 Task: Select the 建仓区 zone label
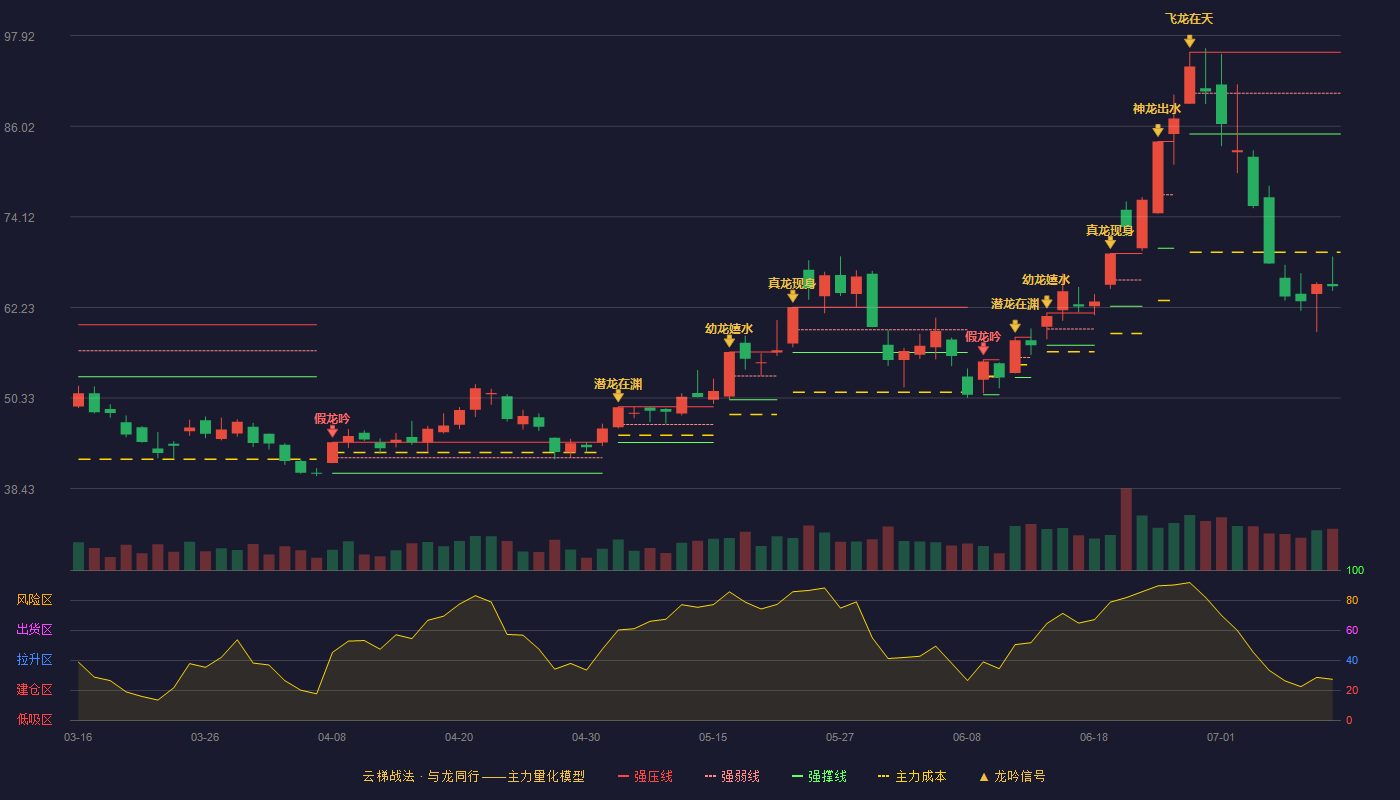tap(34, 690)
